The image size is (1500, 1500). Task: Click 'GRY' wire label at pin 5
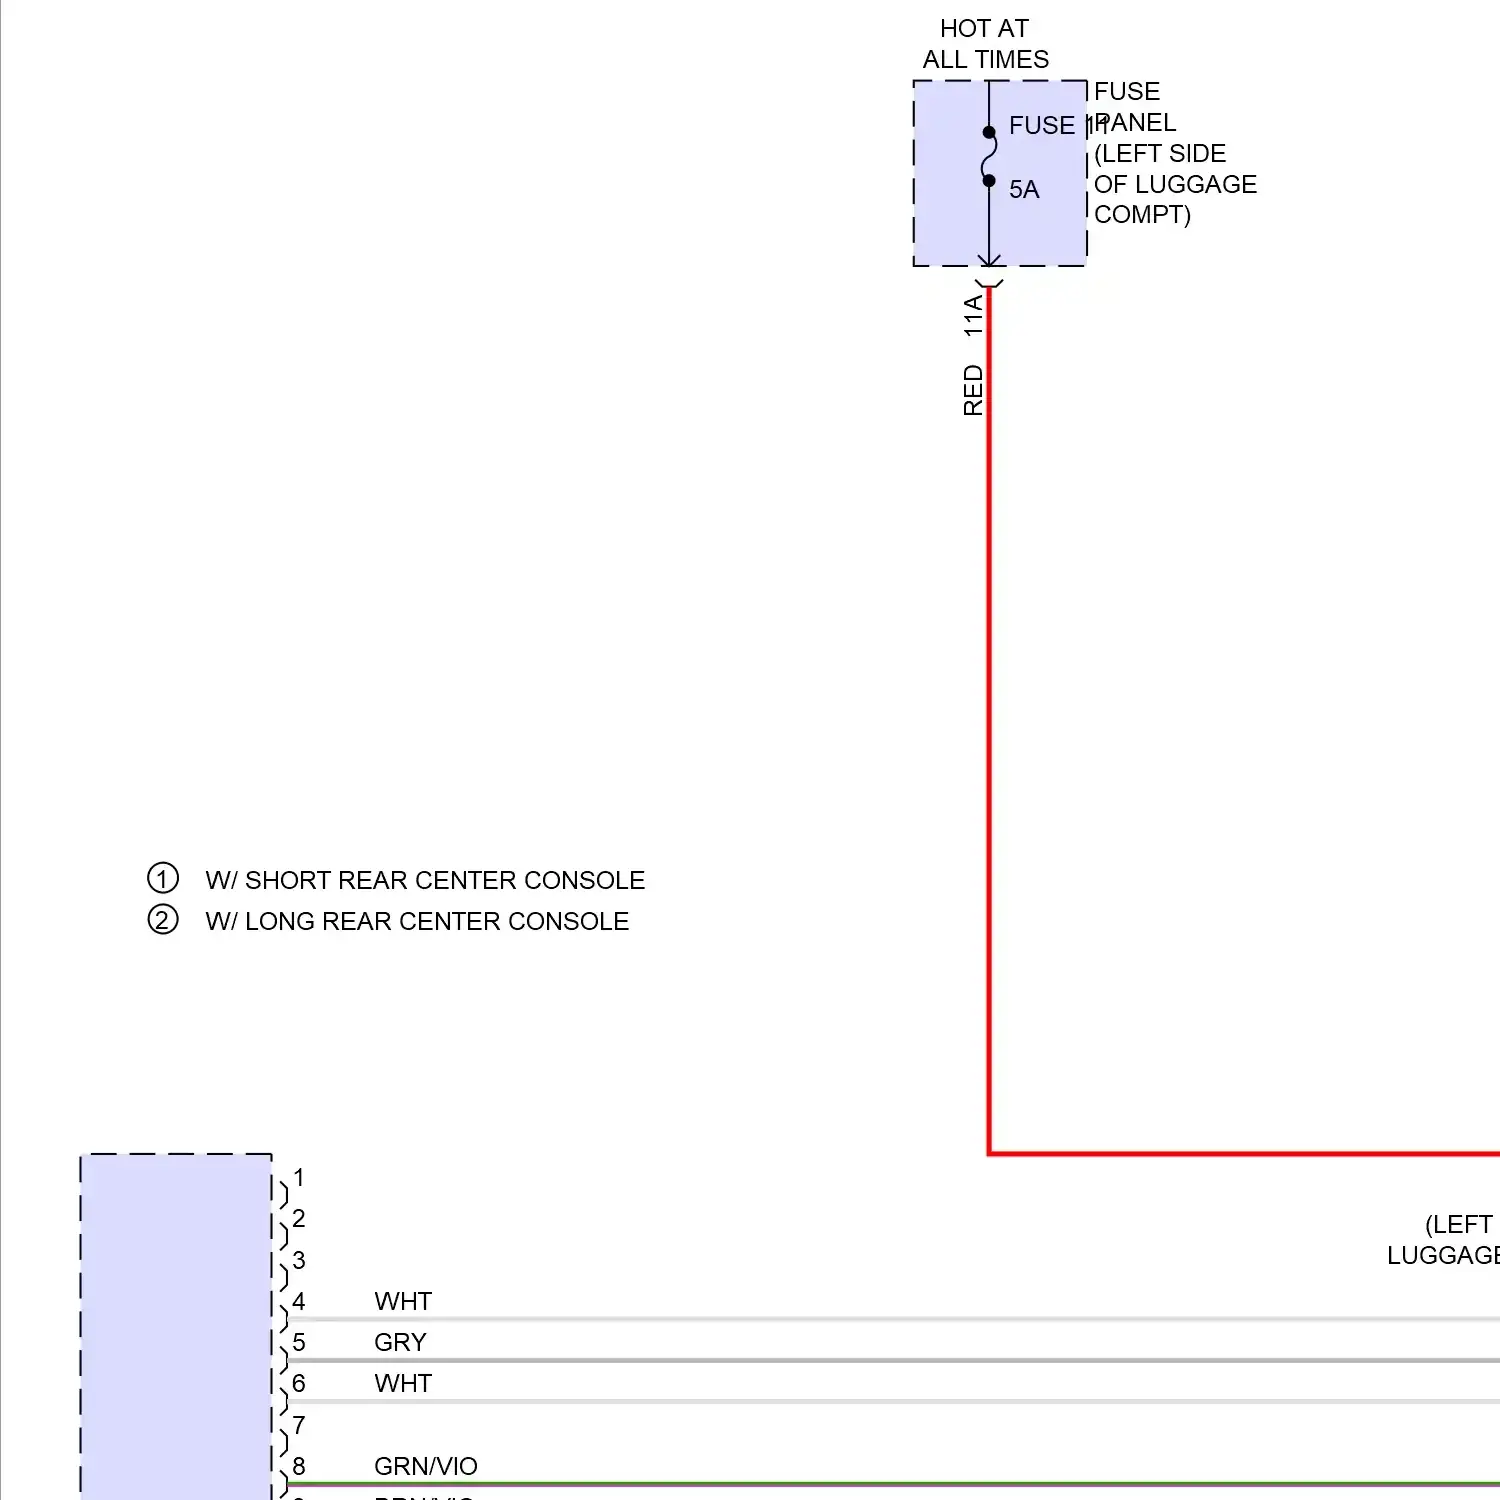click(x=400, y=1342)
